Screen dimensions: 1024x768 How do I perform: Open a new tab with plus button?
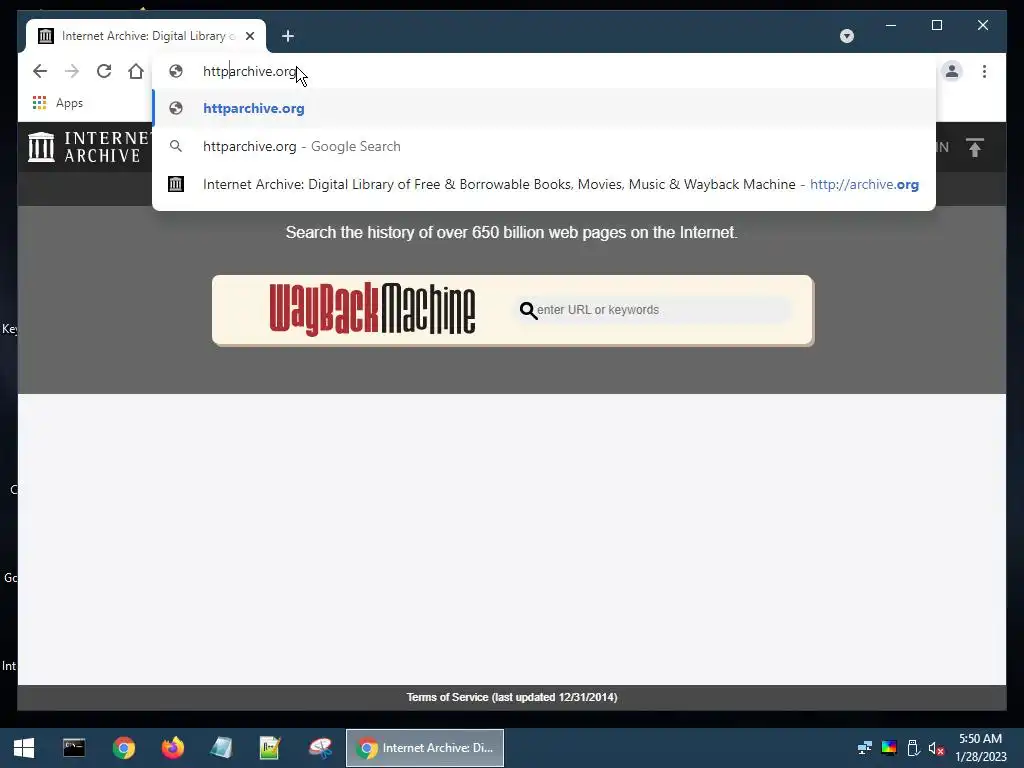pyautogui.click(x=288, y=36)
